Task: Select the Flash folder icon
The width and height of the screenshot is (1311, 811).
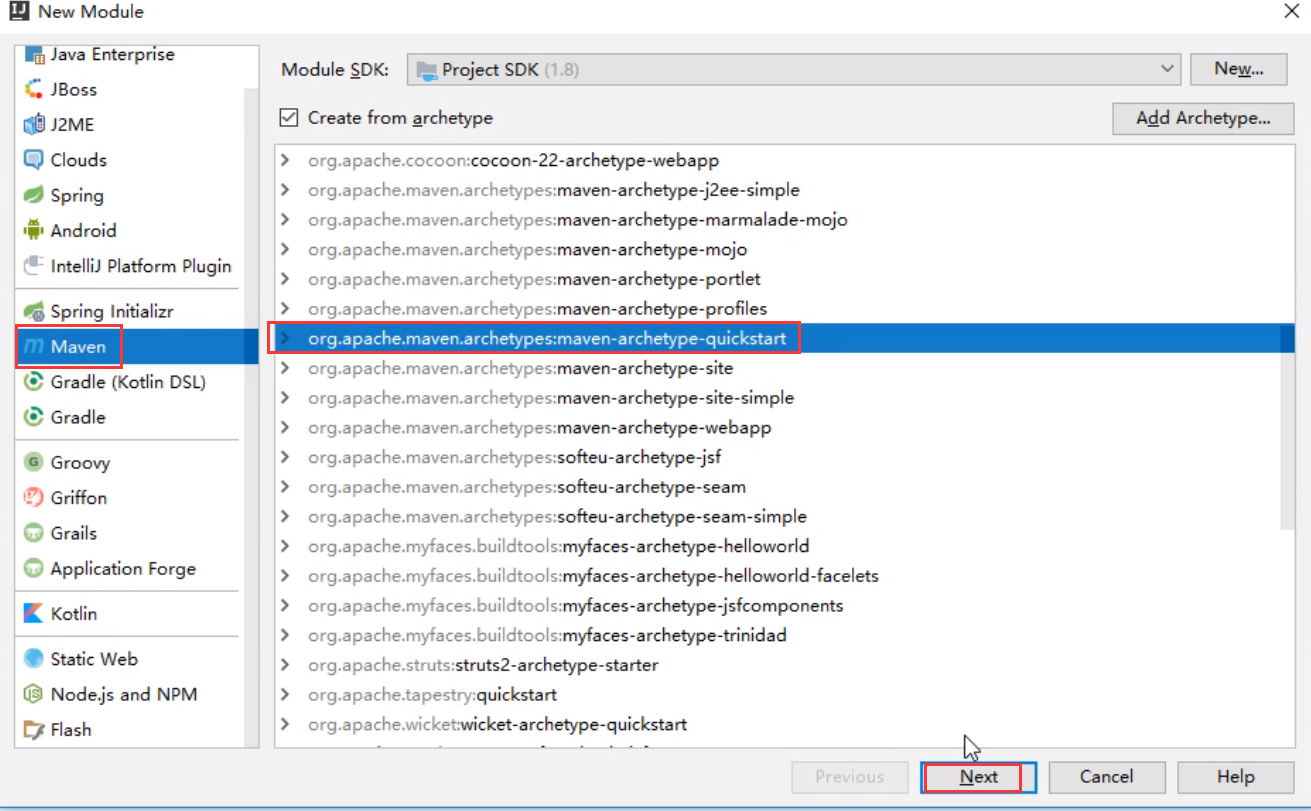Action: pos(34,730)
